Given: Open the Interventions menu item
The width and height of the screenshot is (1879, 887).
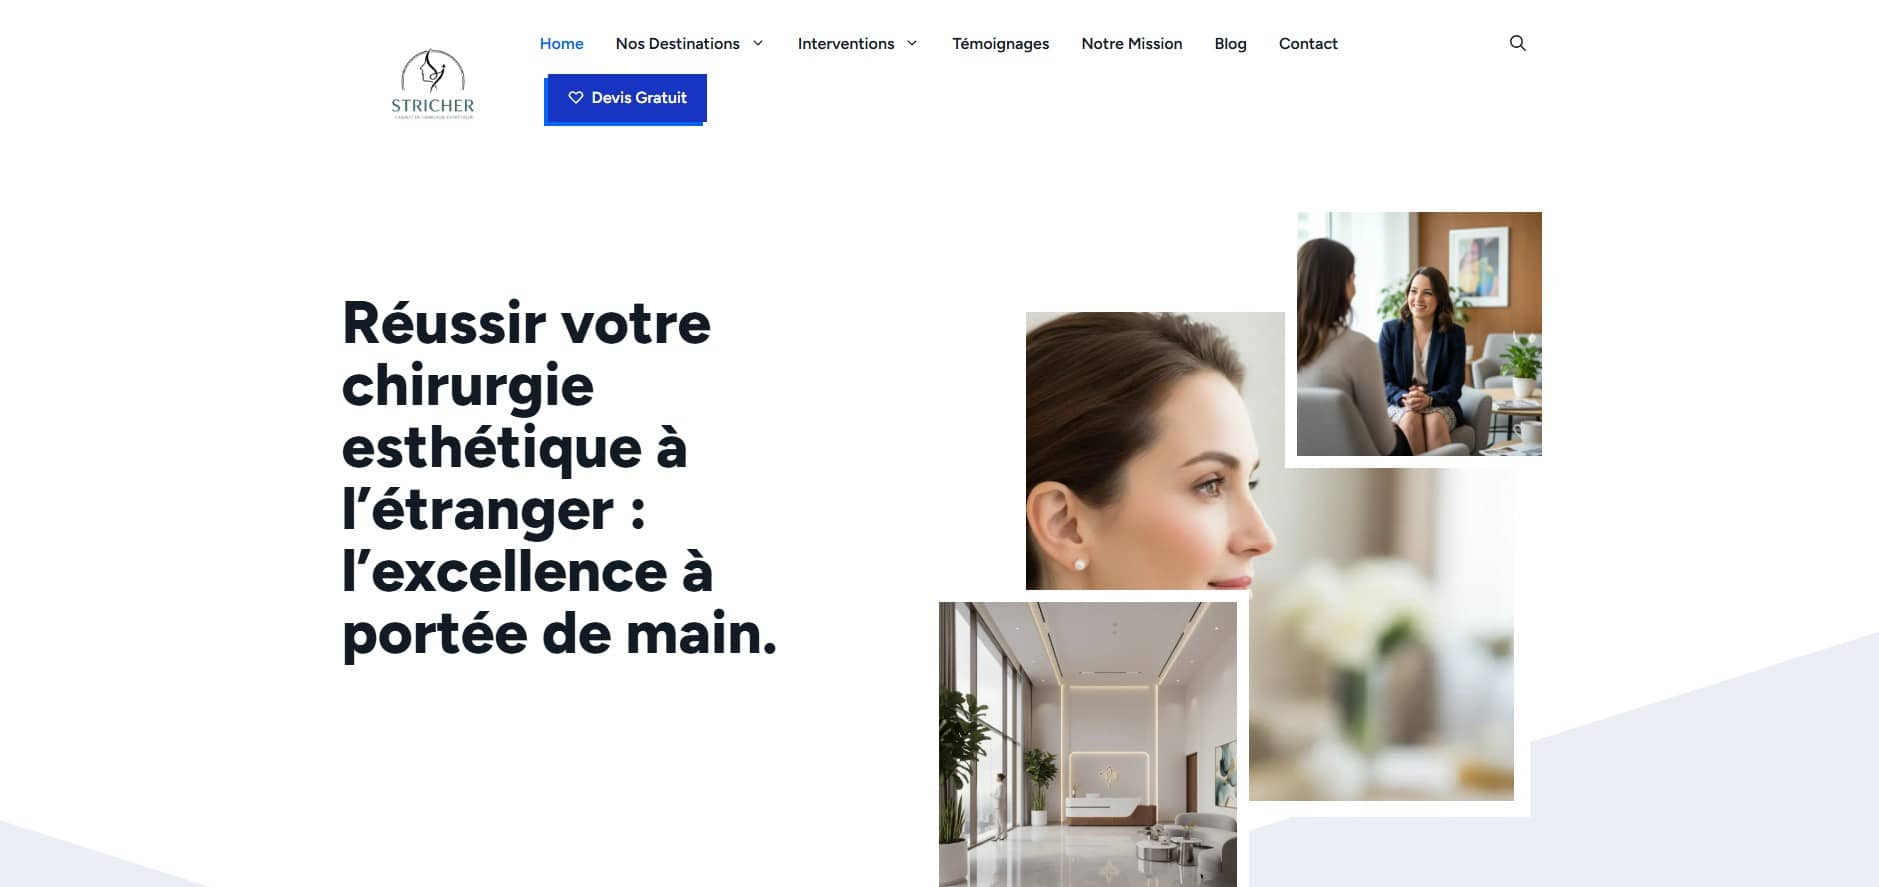Looking at the screenshot, I should 846,43.
